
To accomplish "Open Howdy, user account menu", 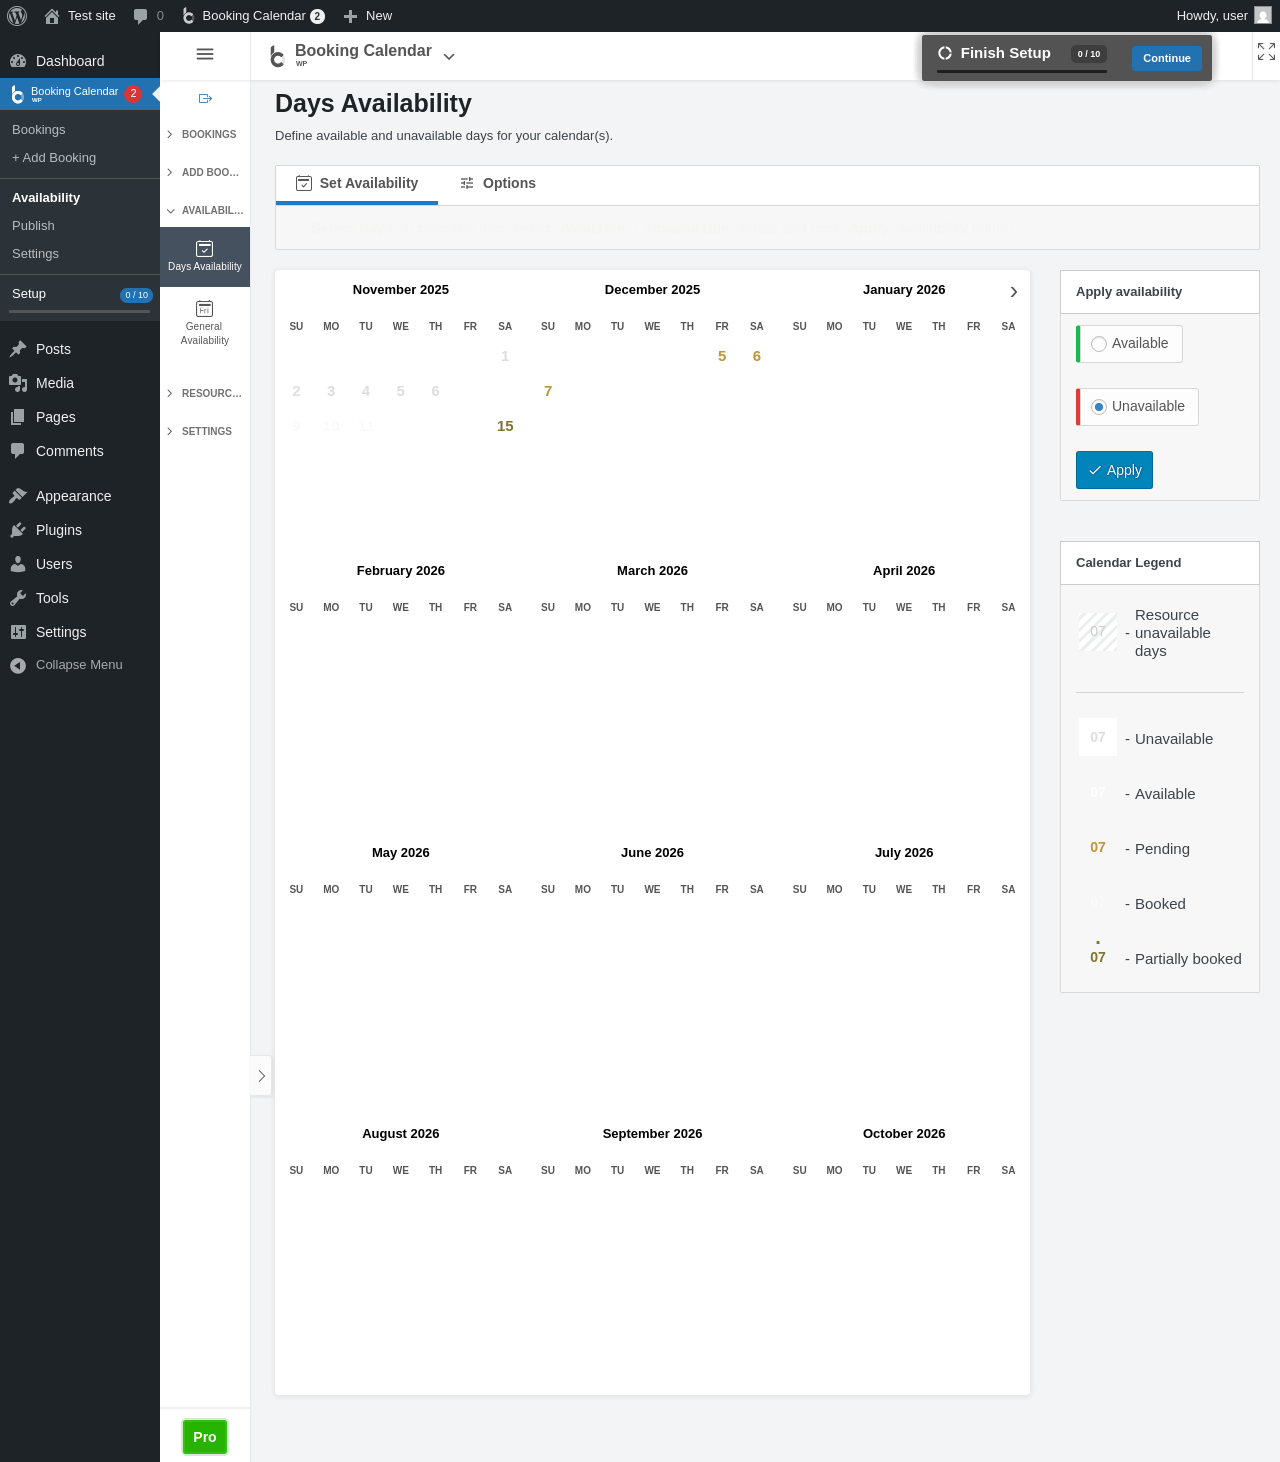I will pyautogui.click(x=1223, y=16).
